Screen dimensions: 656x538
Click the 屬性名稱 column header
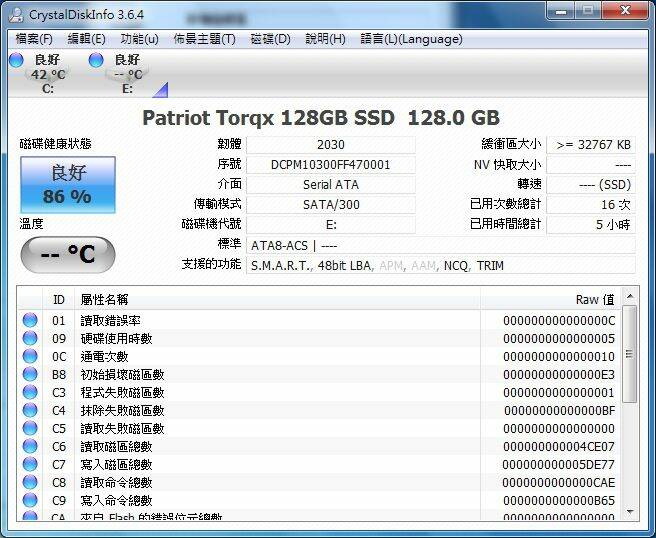click(277, 300)
